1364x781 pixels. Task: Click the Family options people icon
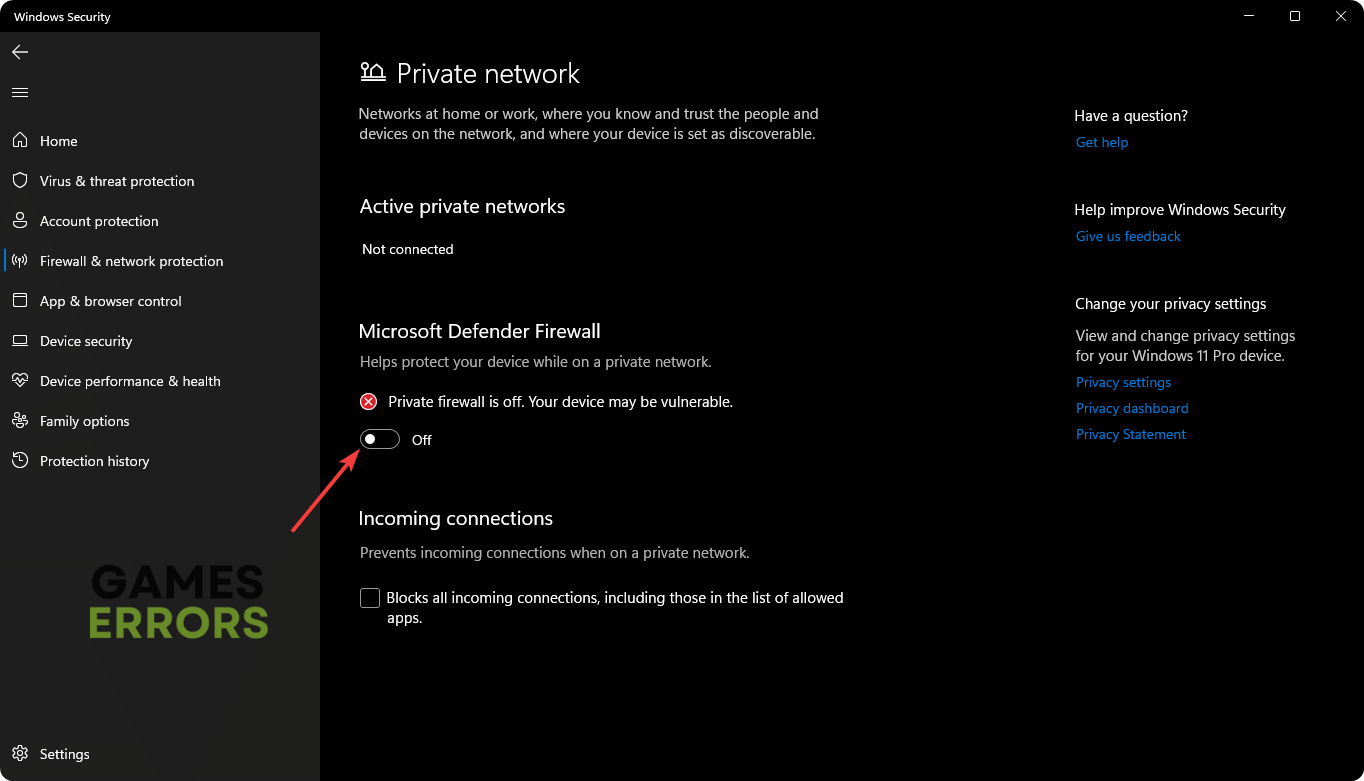[20, 421]
